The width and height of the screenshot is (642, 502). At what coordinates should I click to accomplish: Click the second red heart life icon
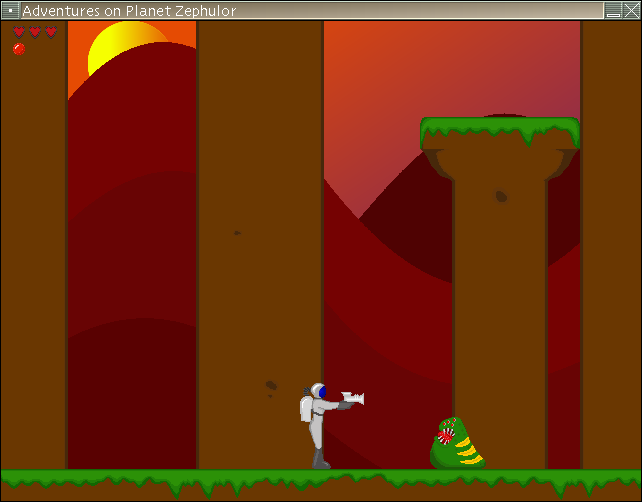pos(35,32)
